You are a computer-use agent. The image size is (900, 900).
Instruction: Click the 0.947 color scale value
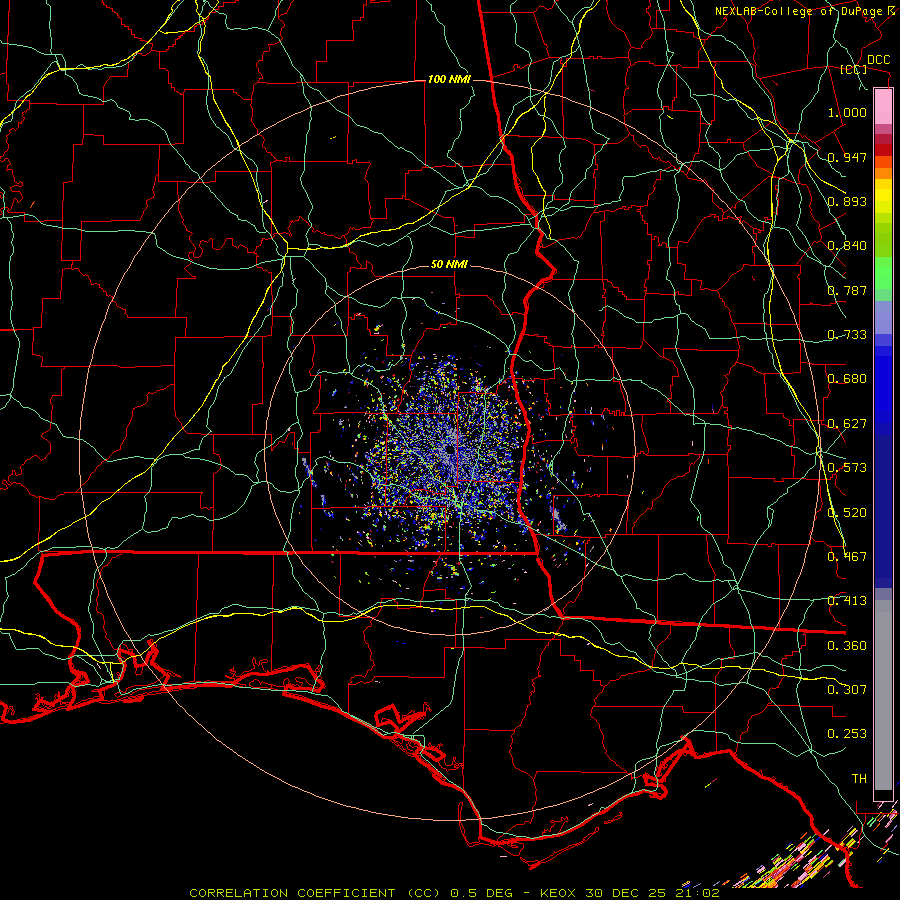coord(847,157)
